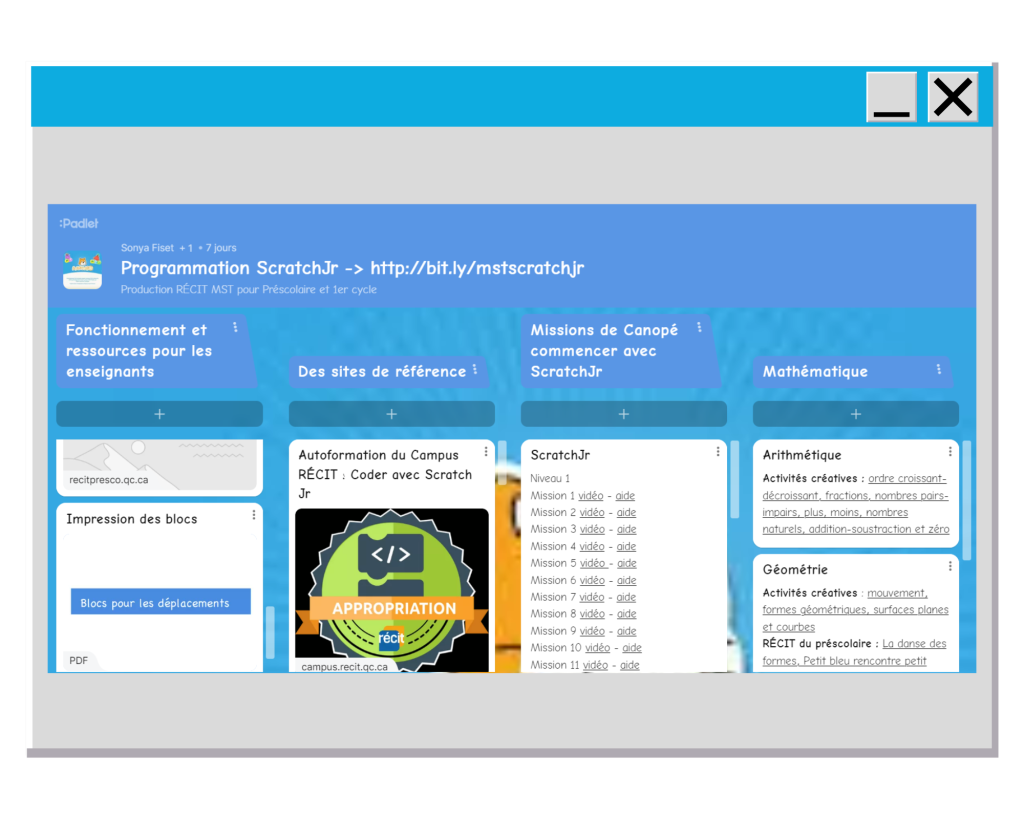
Task: Add a post to the Mathématique column
Action: [856, 414]
